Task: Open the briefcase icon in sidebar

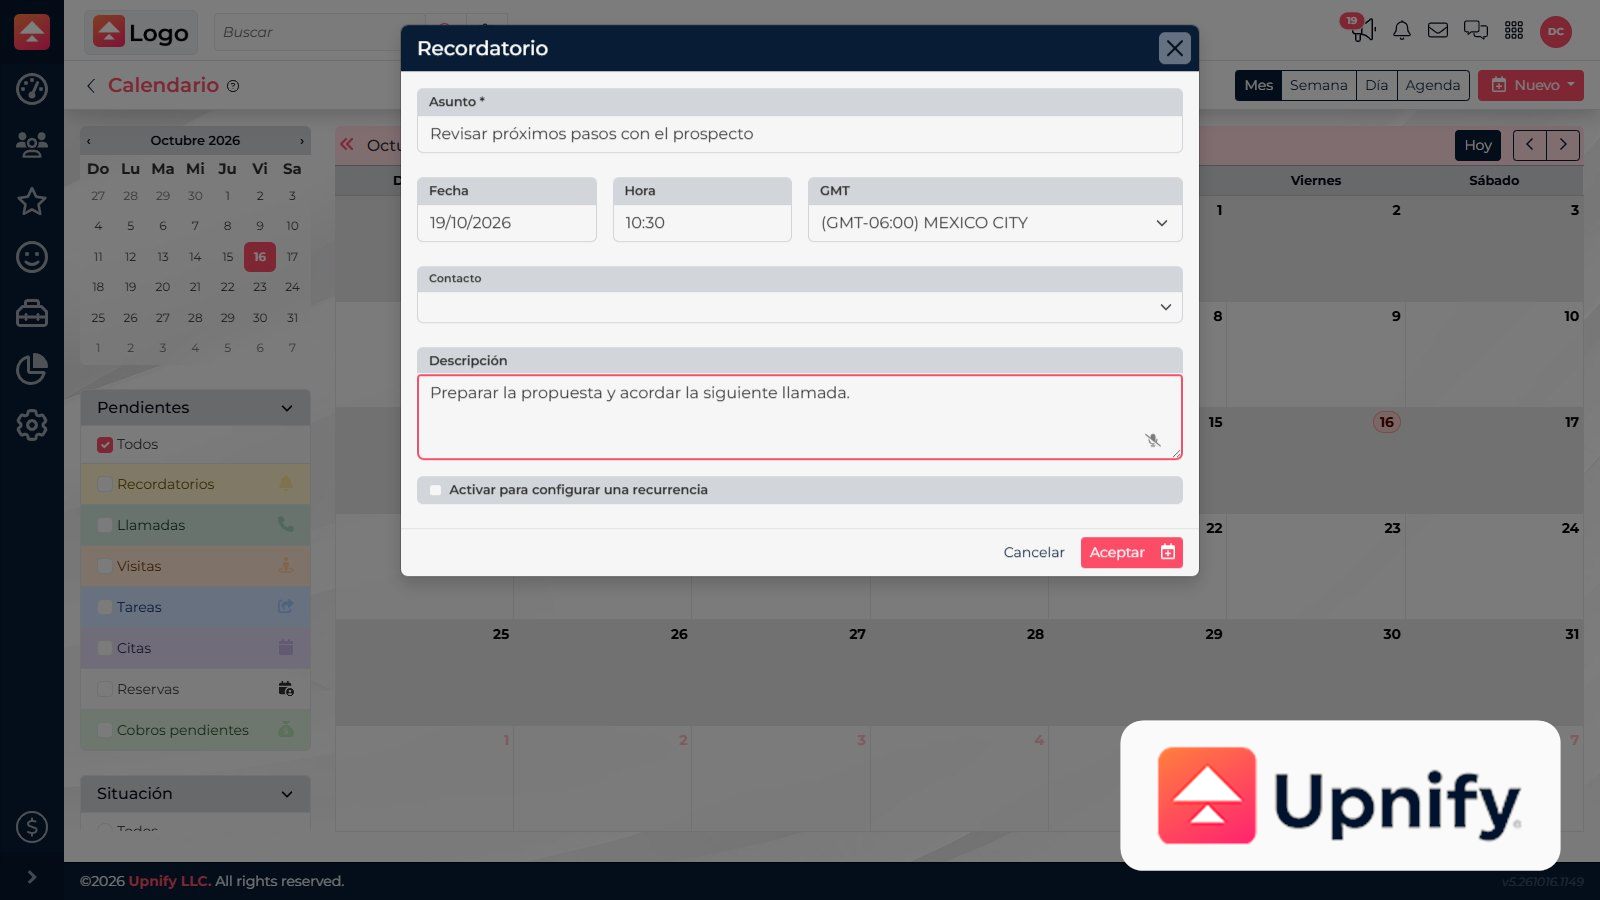Action: click(32, 313)
